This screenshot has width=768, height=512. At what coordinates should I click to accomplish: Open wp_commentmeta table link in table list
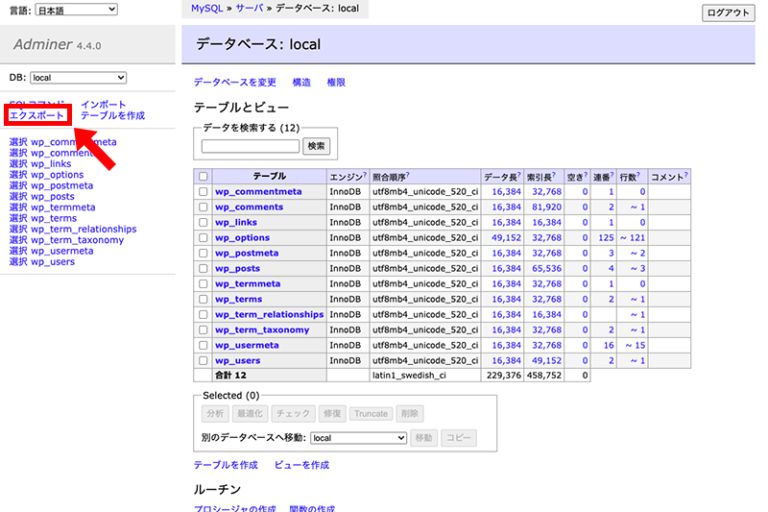259,192
